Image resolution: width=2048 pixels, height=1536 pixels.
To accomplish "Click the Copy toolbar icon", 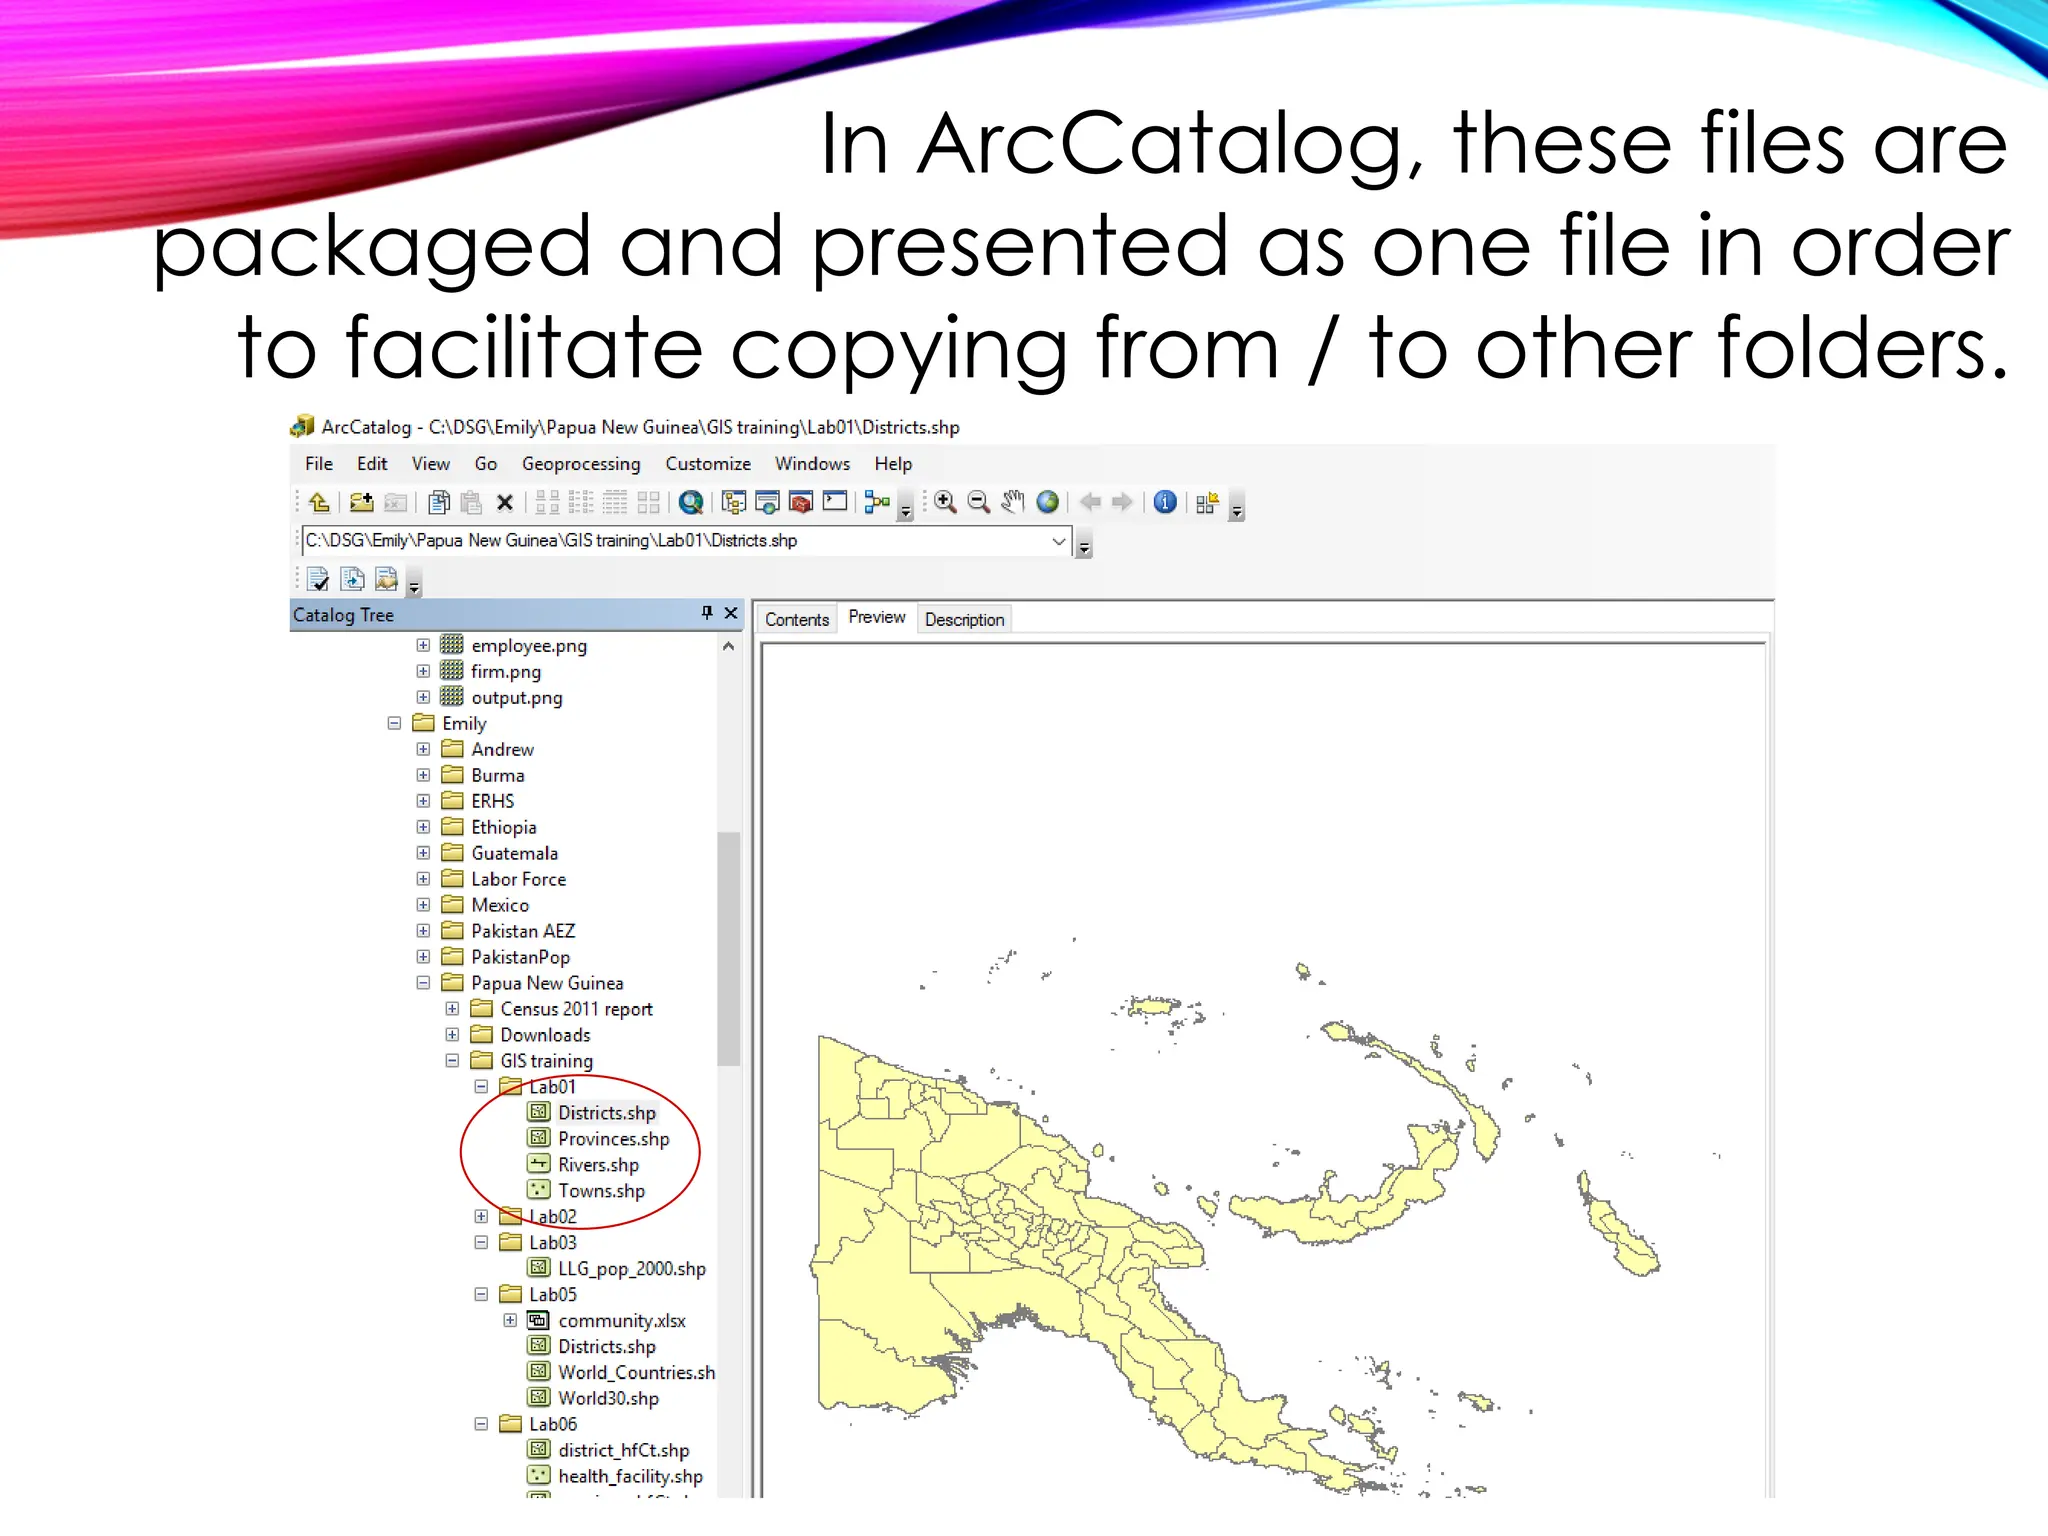I will tap(438, 502).
